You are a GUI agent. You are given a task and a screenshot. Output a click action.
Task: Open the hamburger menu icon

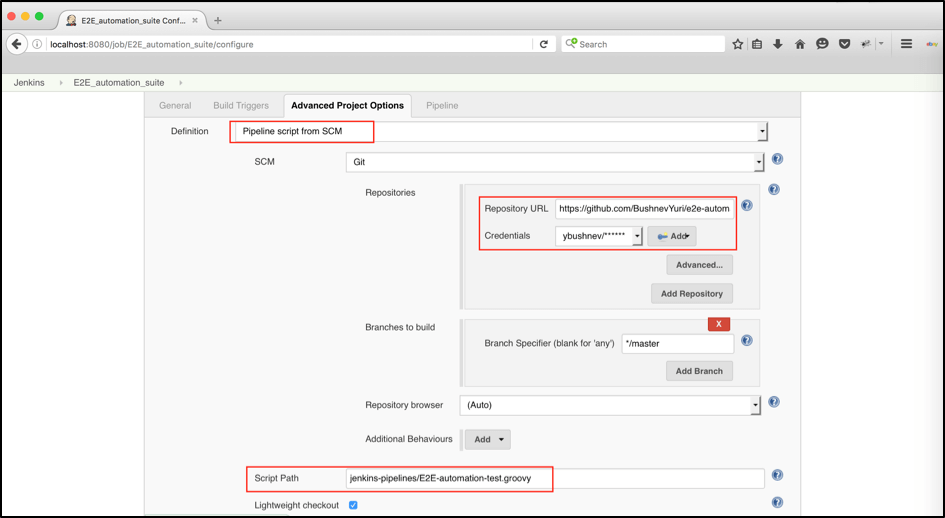coord(906,44)
